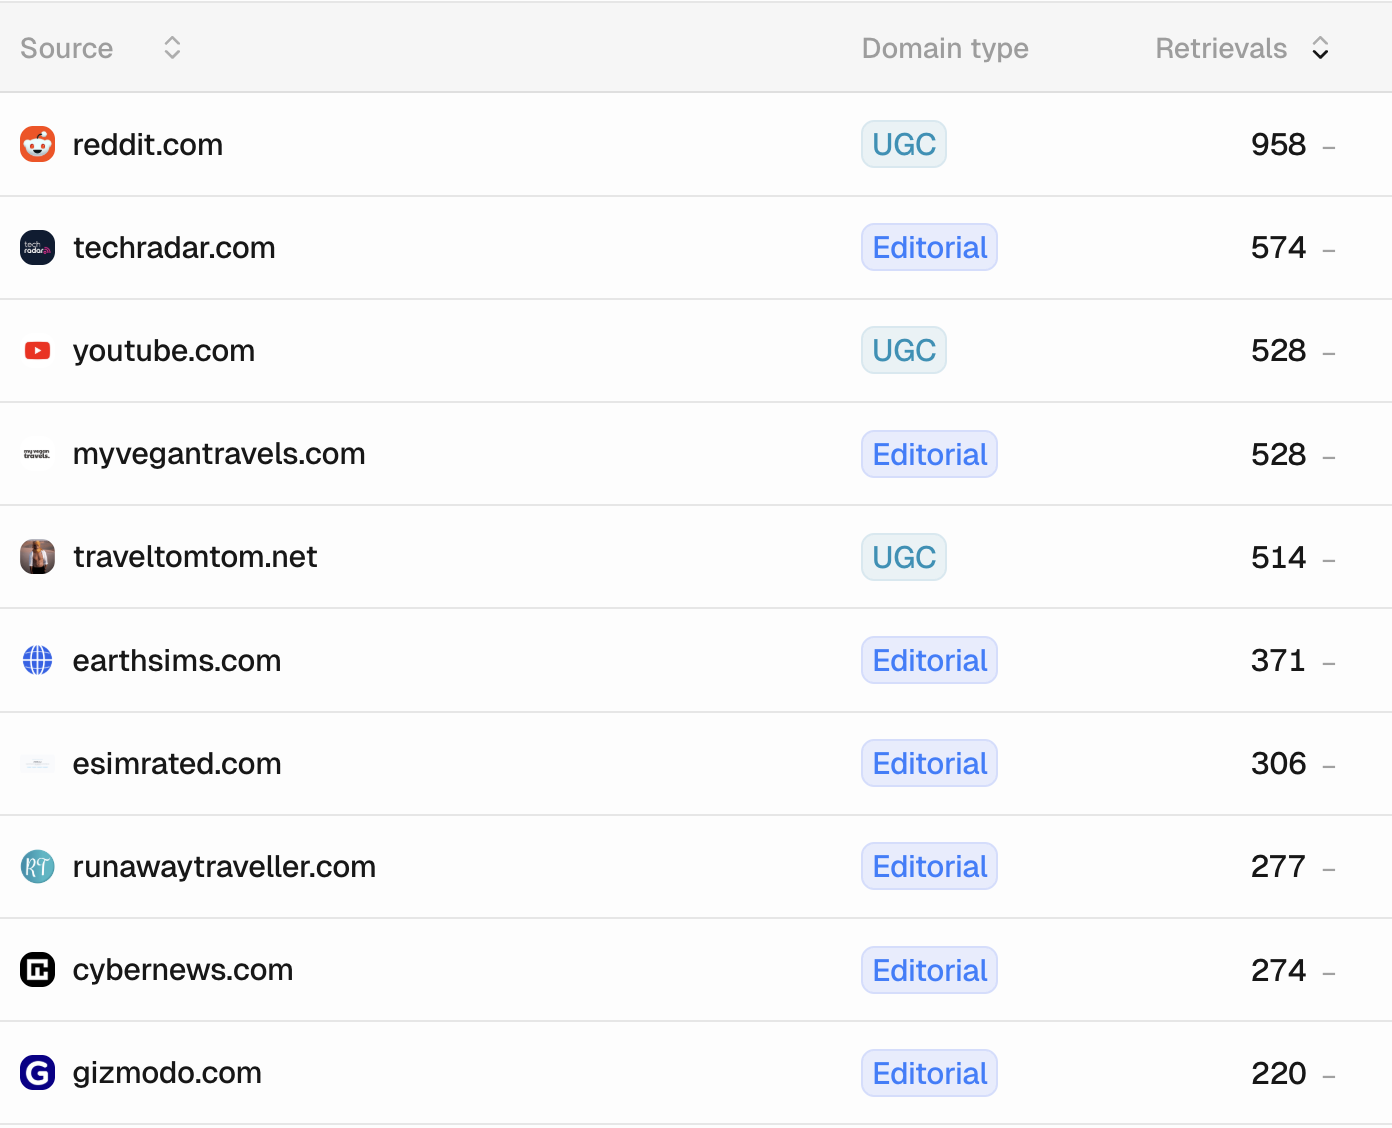The height and width of the screenshot is (1128, 1392).
Task: Open the techradar.com source
Action: click(174, 247)
